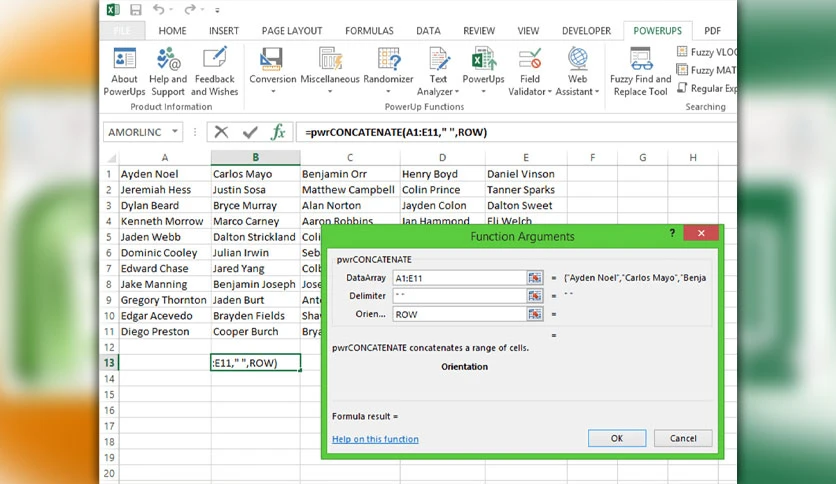Select column A header
836x484 pixels.
165,157
